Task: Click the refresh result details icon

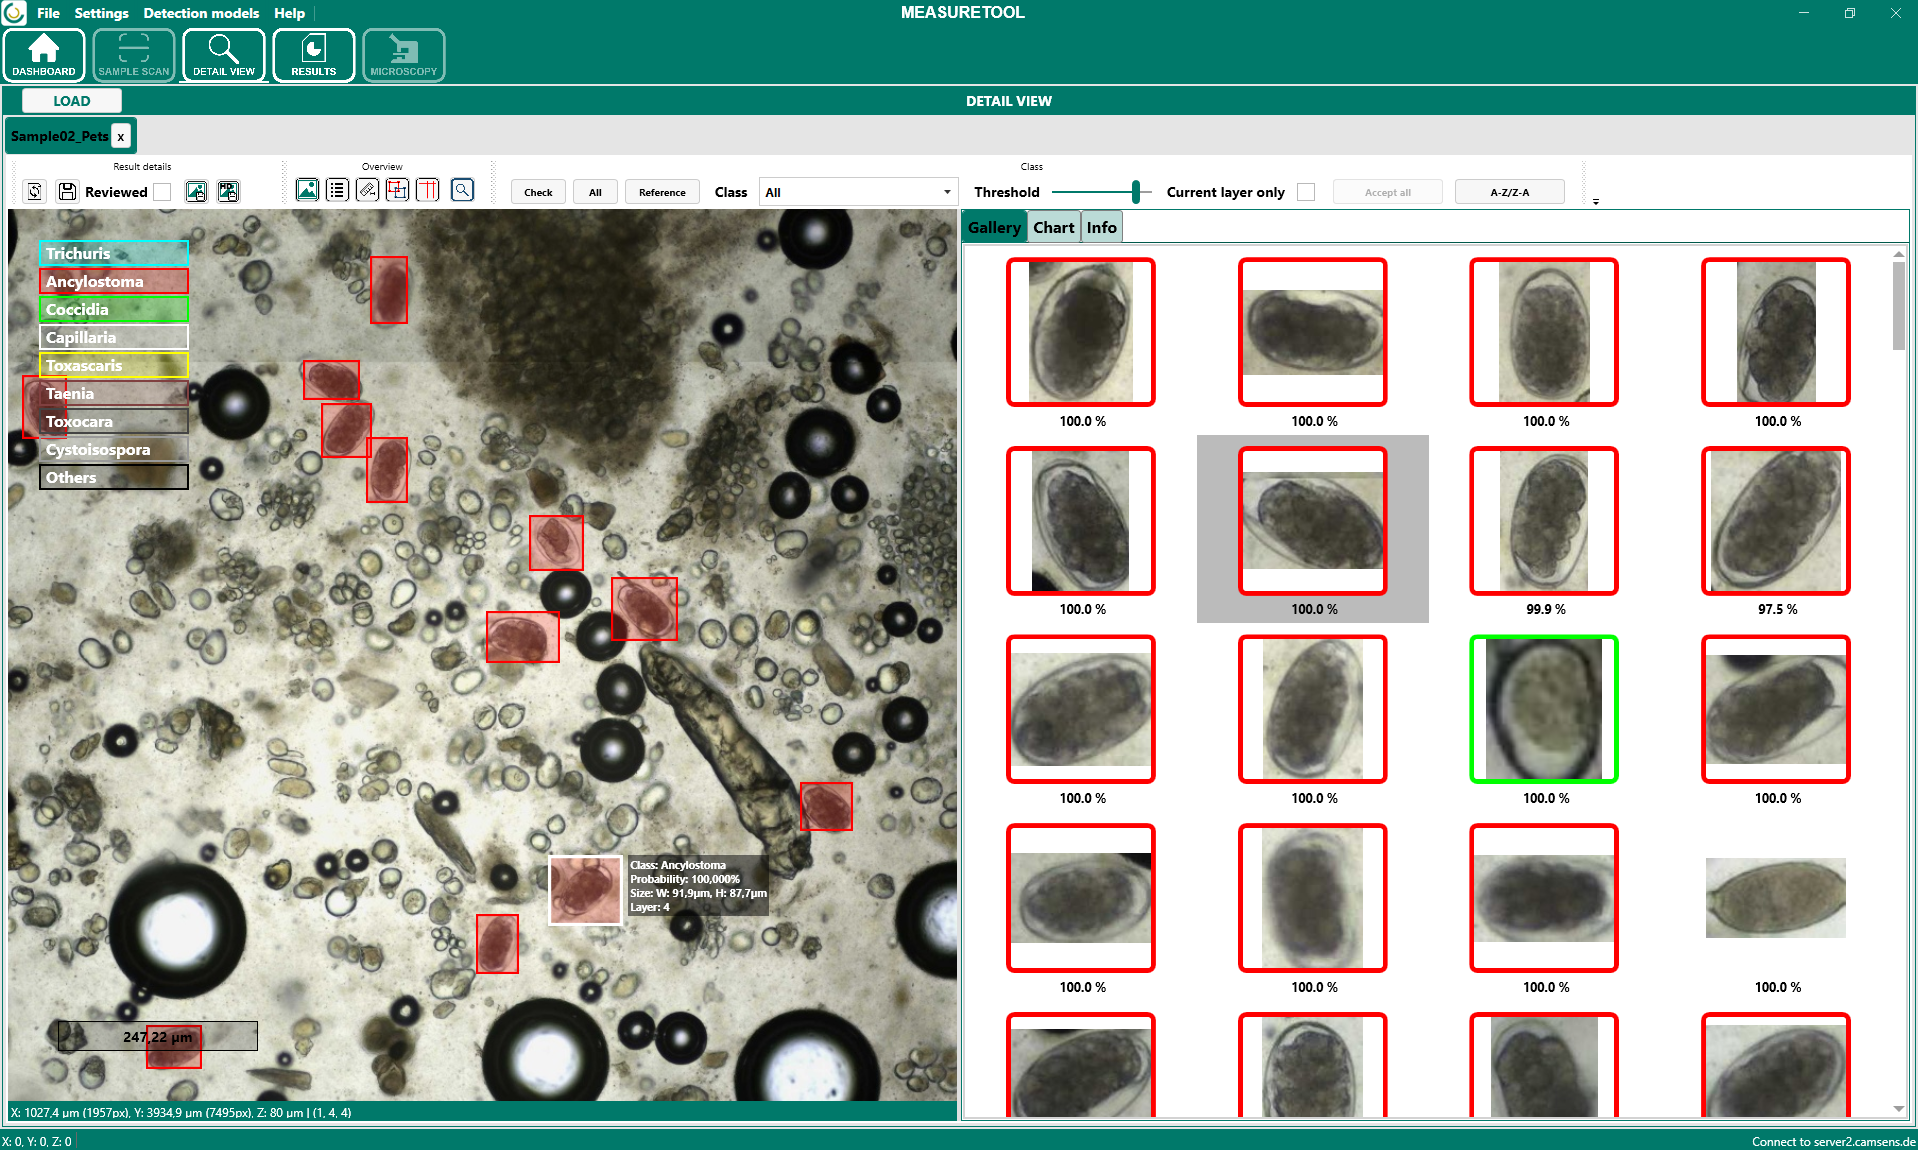Action: tap(35, 191)
